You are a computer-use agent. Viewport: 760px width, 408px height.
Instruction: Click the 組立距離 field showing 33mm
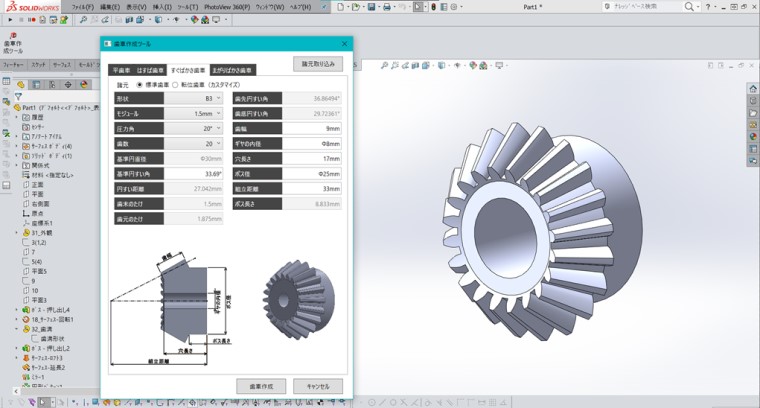312,188
